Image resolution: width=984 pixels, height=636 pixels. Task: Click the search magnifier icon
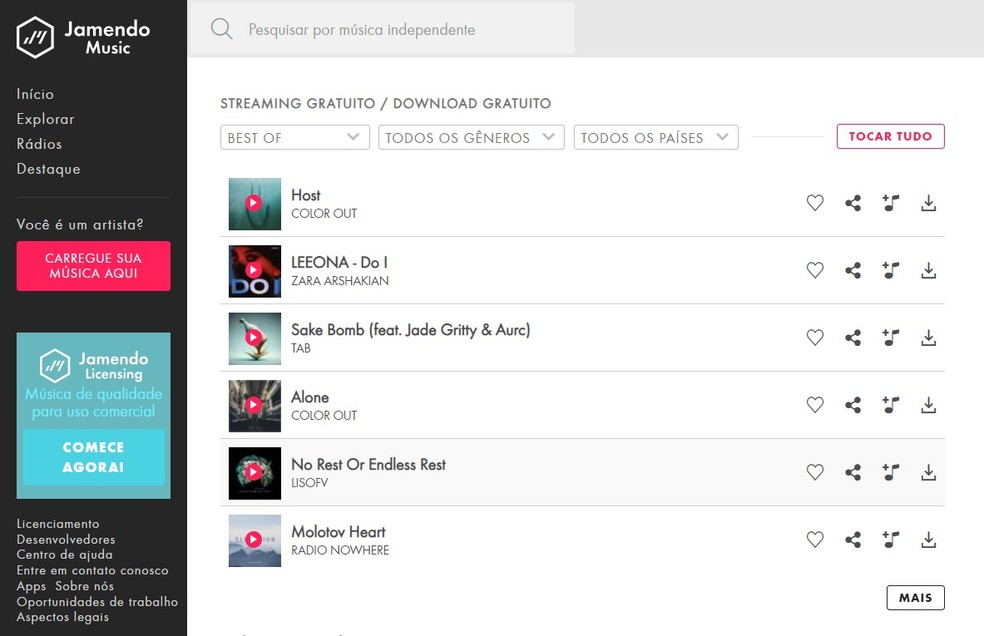pos(222,29)
